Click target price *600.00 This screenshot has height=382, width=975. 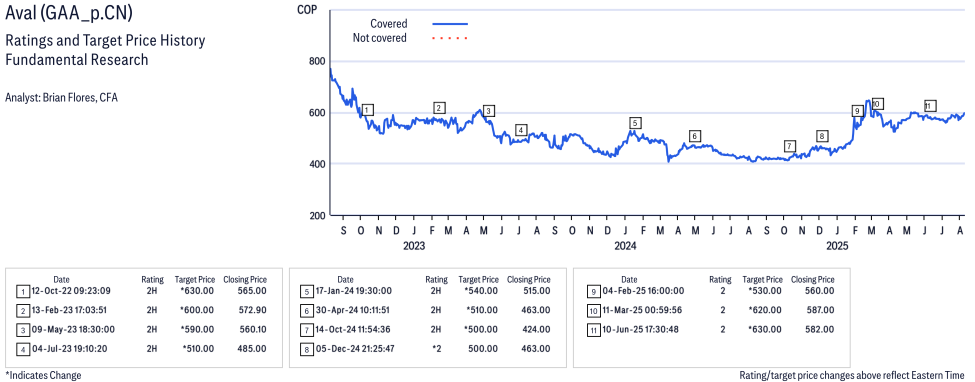197,310
